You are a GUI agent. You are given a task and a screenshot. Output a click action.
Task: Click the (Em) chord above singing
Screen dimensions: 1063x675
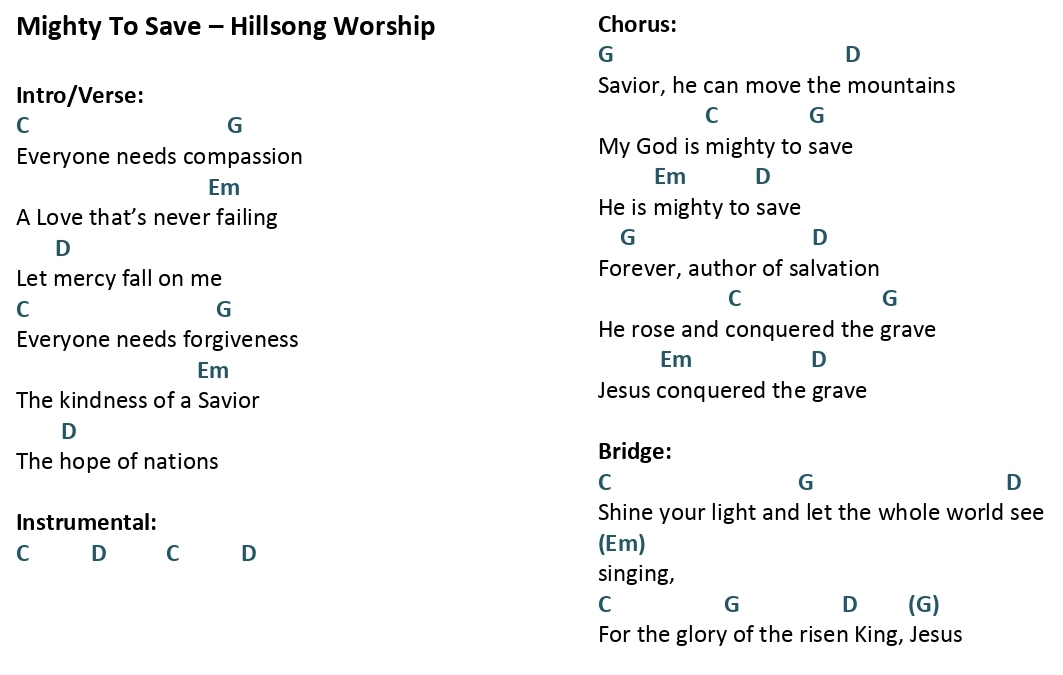622,543
